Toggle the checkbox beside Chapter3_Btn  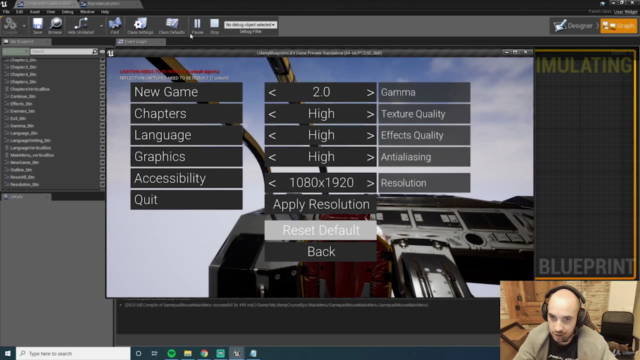pos(102,67)
